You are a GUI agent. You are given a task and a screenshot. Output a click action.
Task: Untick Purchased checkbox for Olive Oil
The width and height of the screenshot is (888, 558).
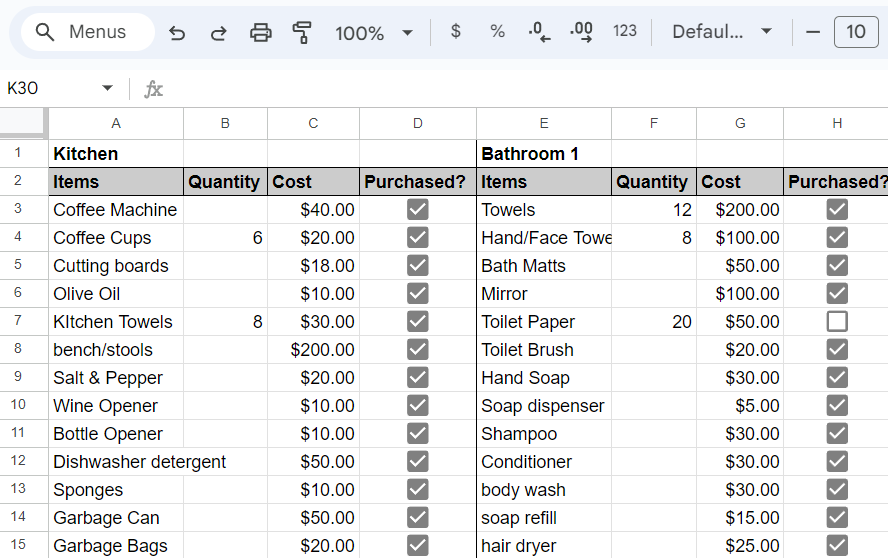pos(417,293)
